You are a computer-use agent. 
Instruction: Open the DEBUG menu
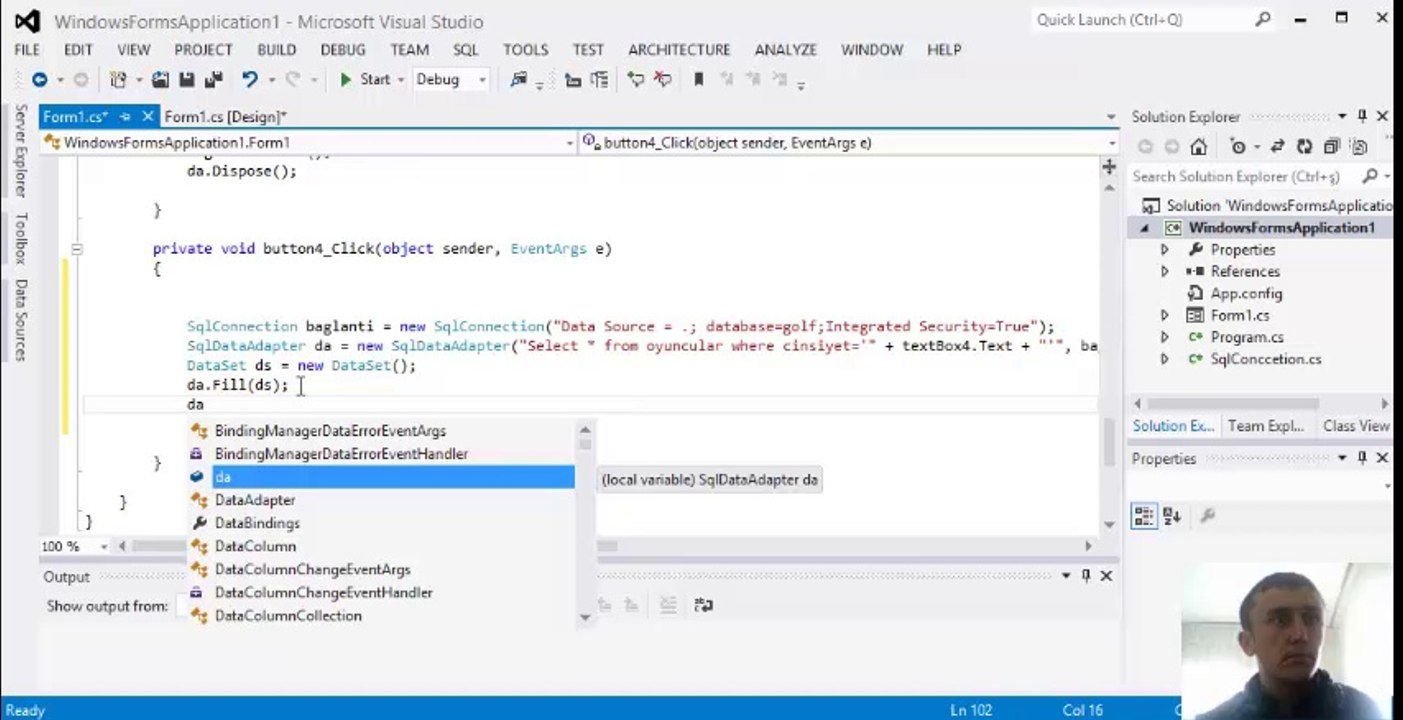[343, 50]
